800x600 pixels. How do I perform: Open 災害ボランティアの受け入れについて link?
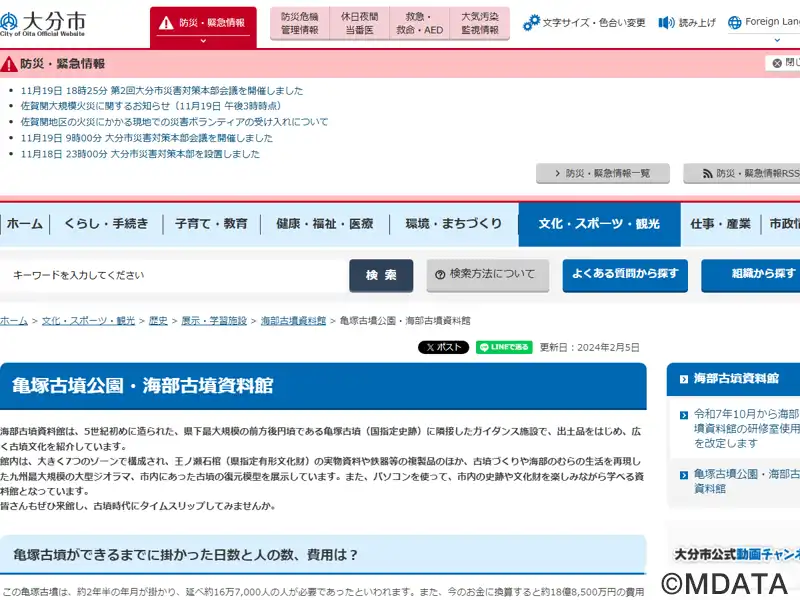(174, 122)
